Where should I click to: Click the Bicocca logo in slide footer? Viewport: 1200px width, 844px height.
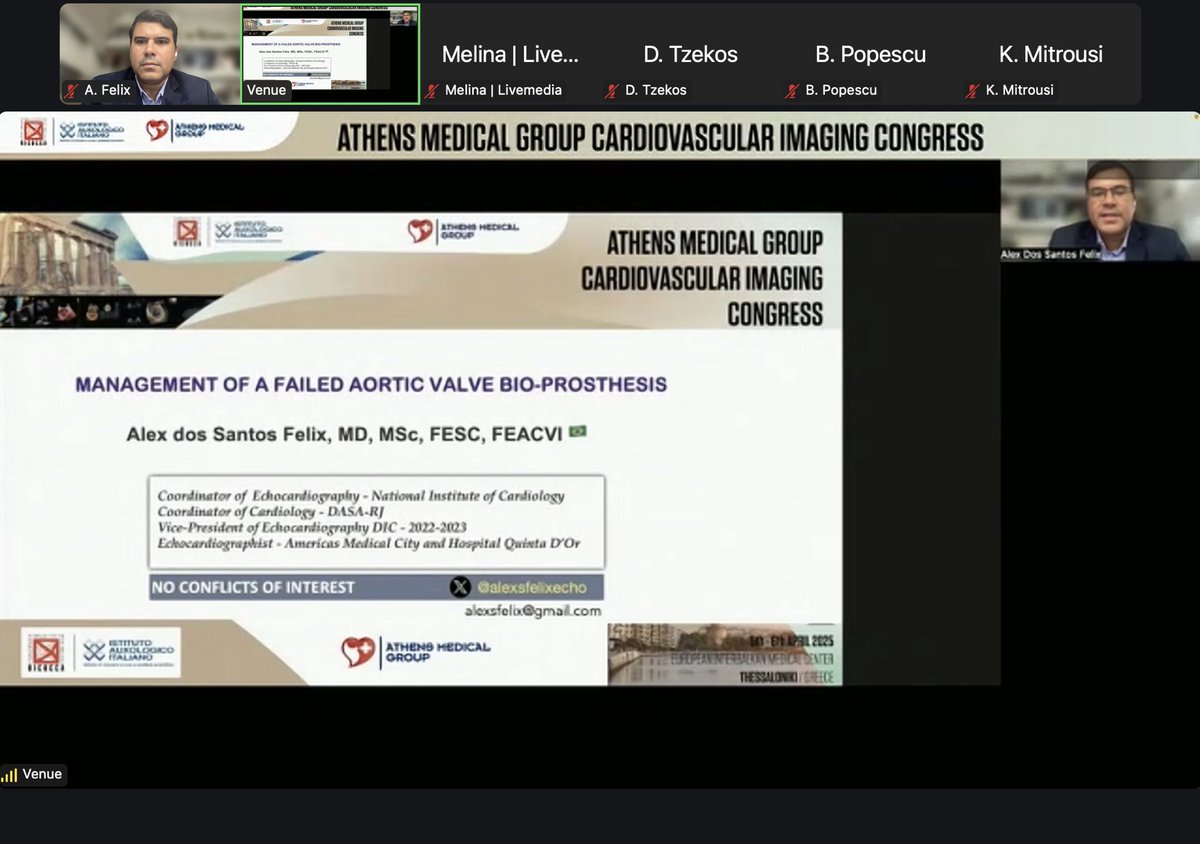pos(46,652)
